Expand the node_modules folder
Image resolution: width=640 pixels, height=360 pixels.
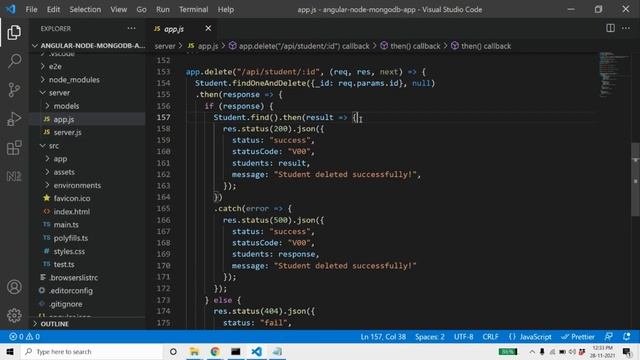click(x=74, y=80)
